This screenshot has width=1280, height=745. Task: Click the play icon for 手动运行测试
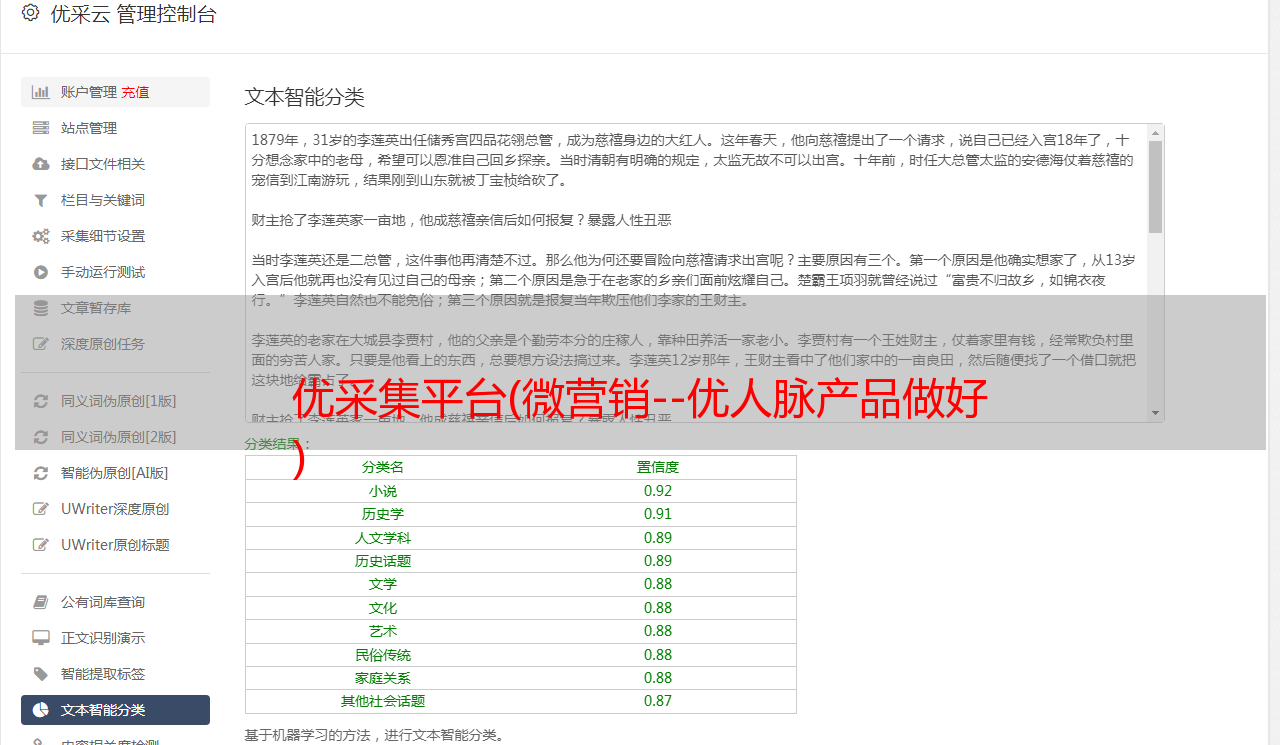coord(40,272)
